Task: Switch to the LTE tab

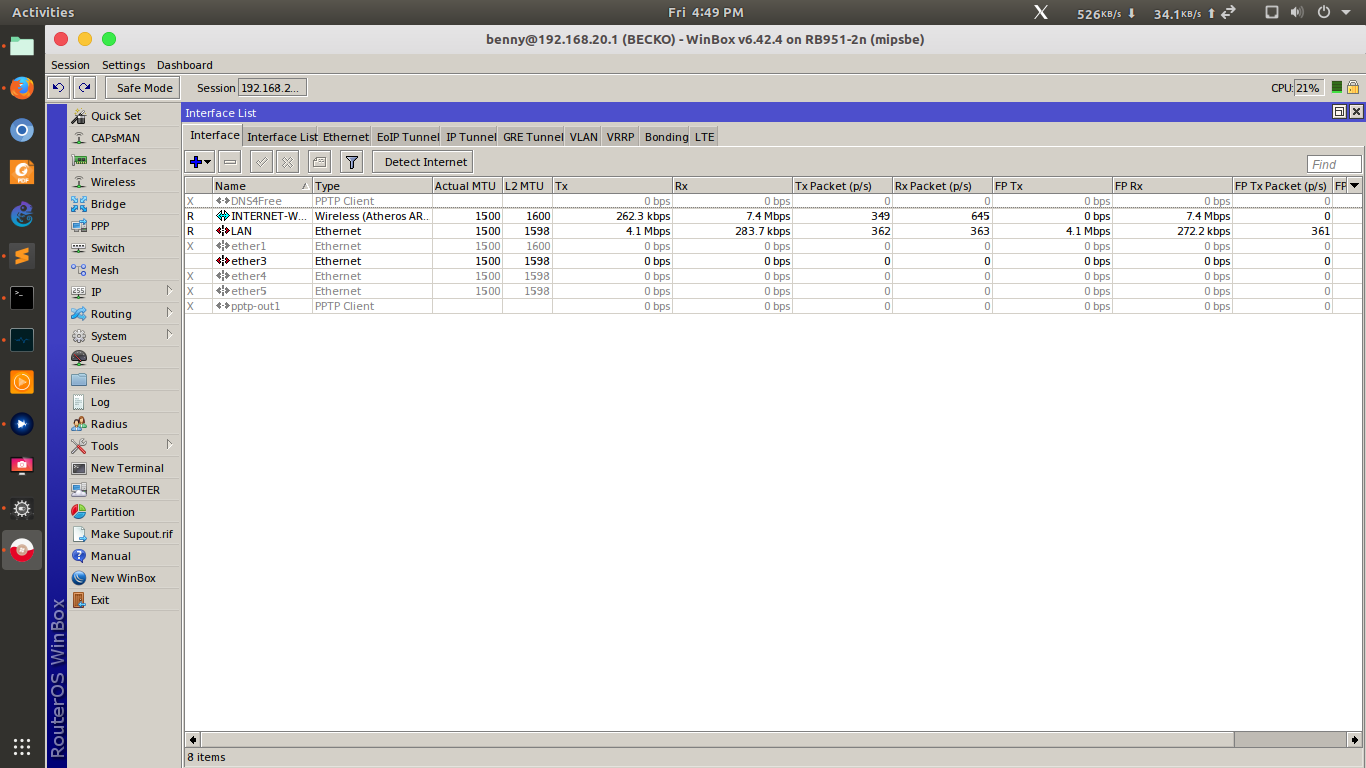Action: coord(705,137)
